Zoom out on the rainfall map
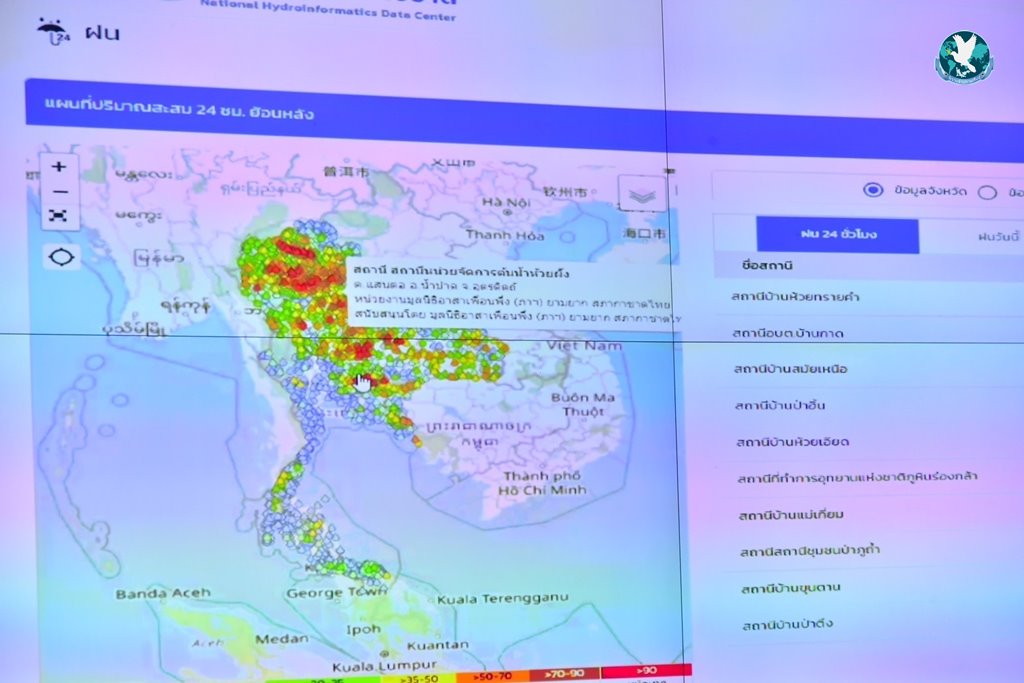1024x683 pixels. [x=60, y=191]
